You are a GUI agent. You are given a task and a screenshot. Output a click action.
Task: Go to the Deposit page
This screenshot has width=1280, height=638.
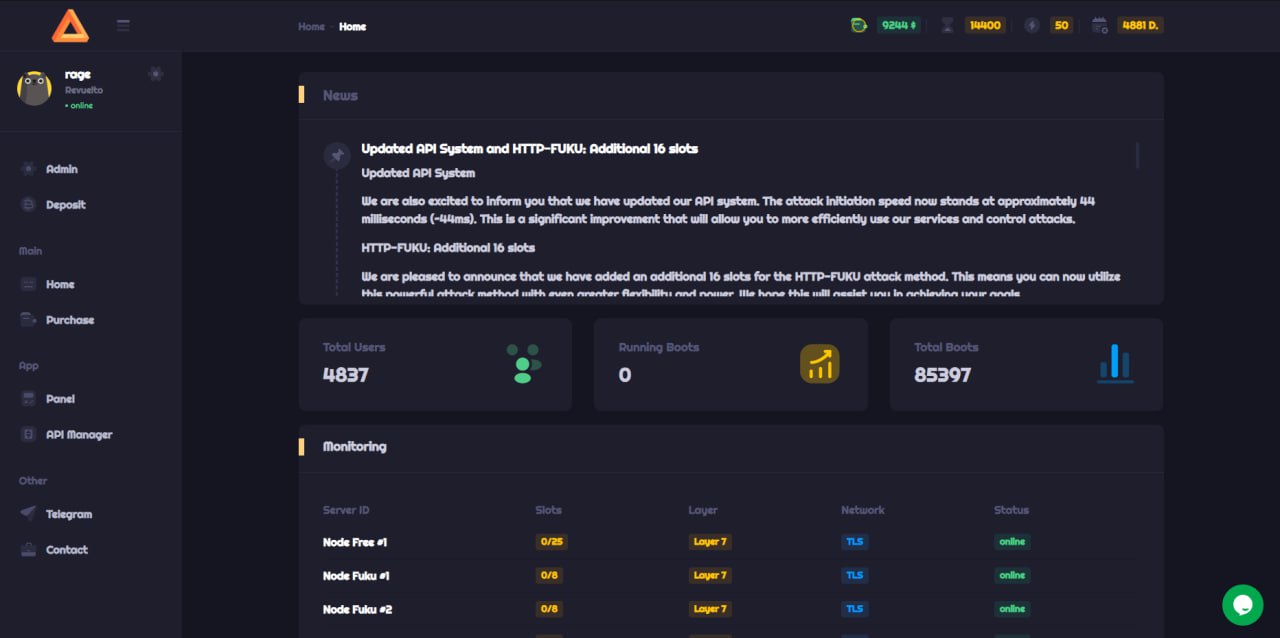pos(65,205)
